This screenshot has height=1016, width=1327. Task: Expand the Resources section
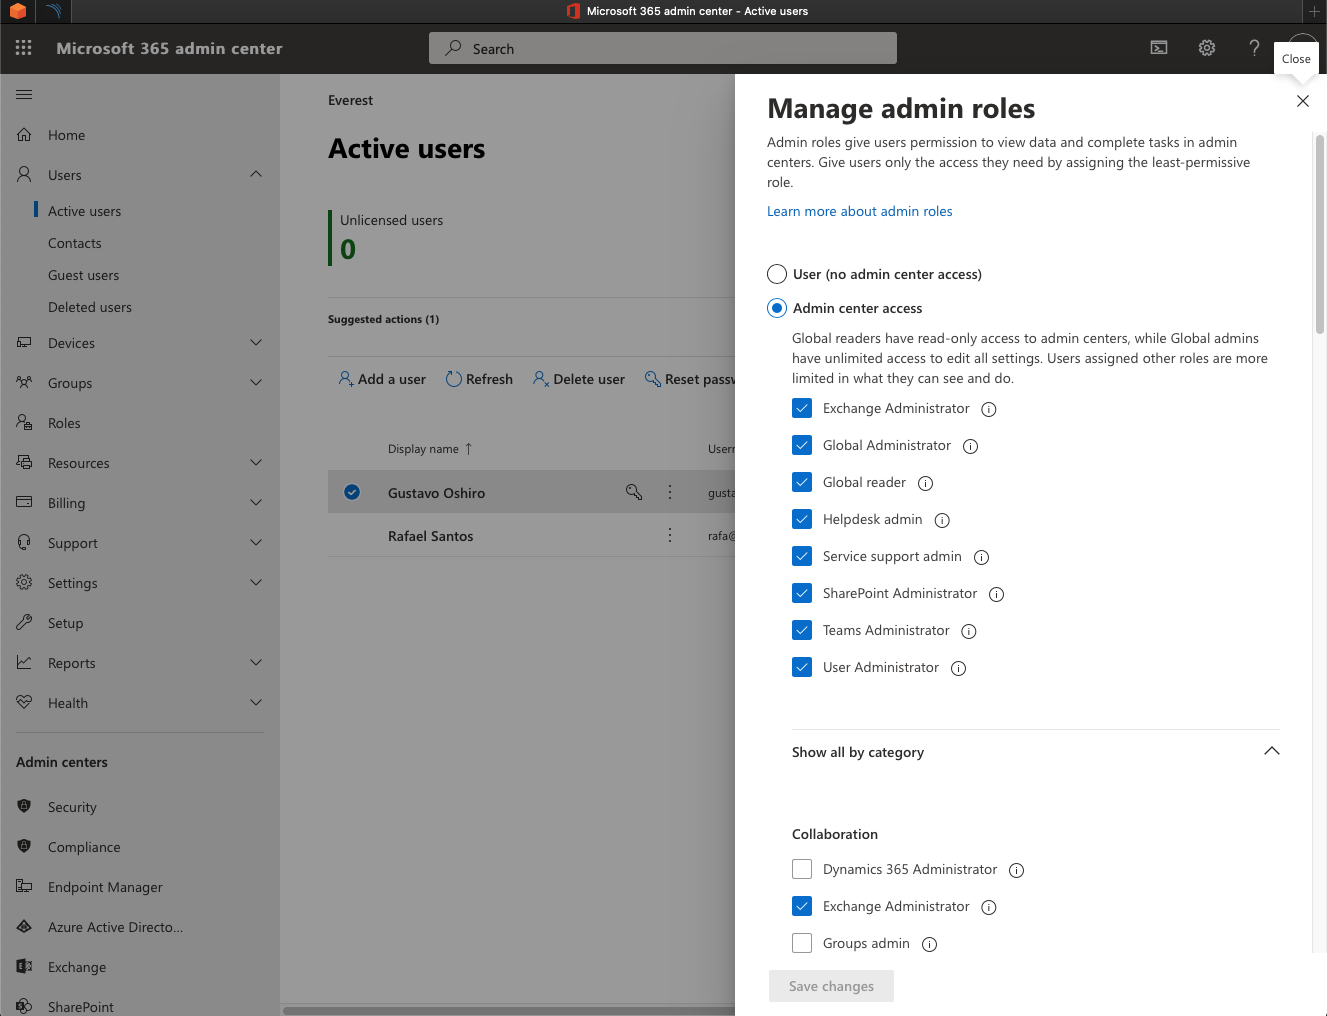256,462
